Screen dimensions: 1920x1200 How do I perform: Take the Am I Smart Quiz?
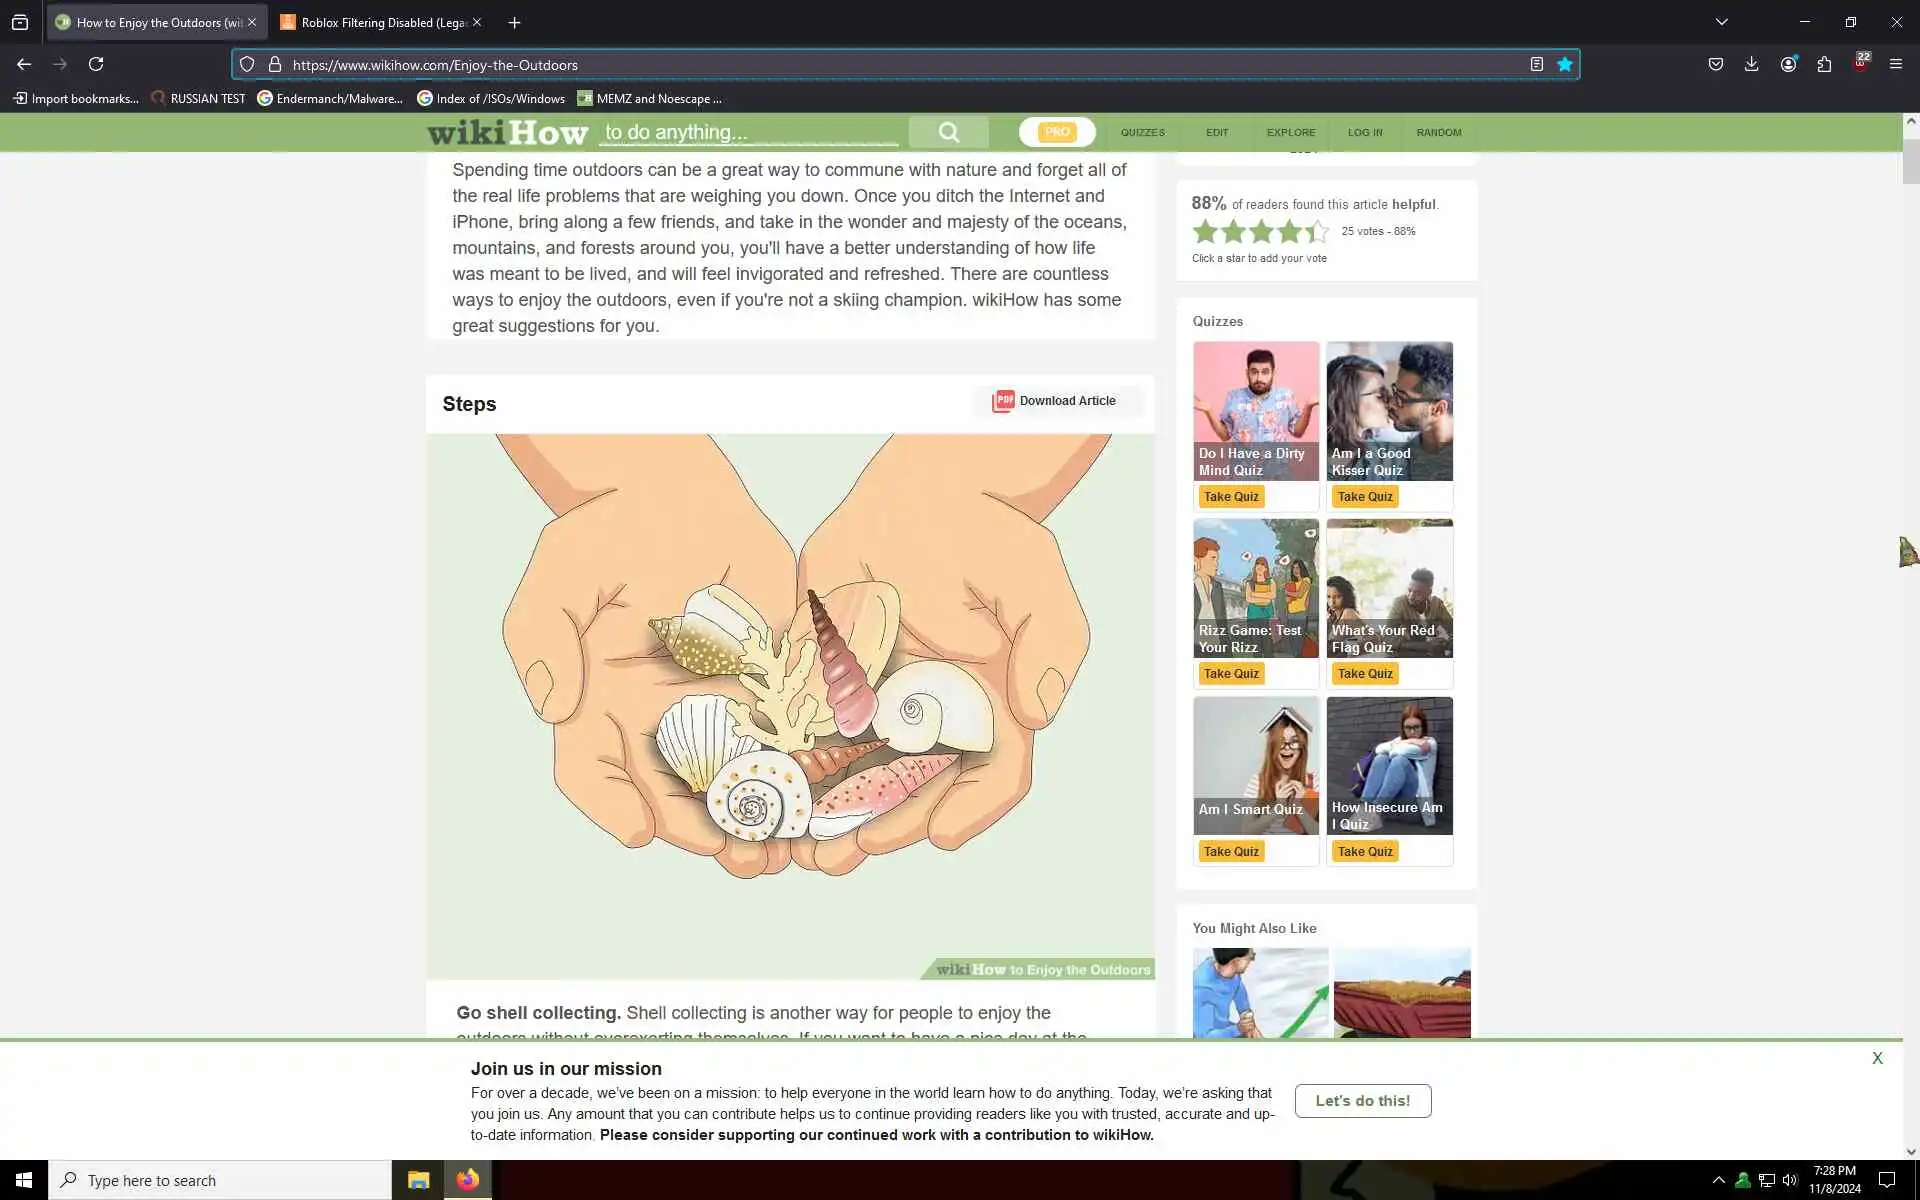tap(1231, 851)
